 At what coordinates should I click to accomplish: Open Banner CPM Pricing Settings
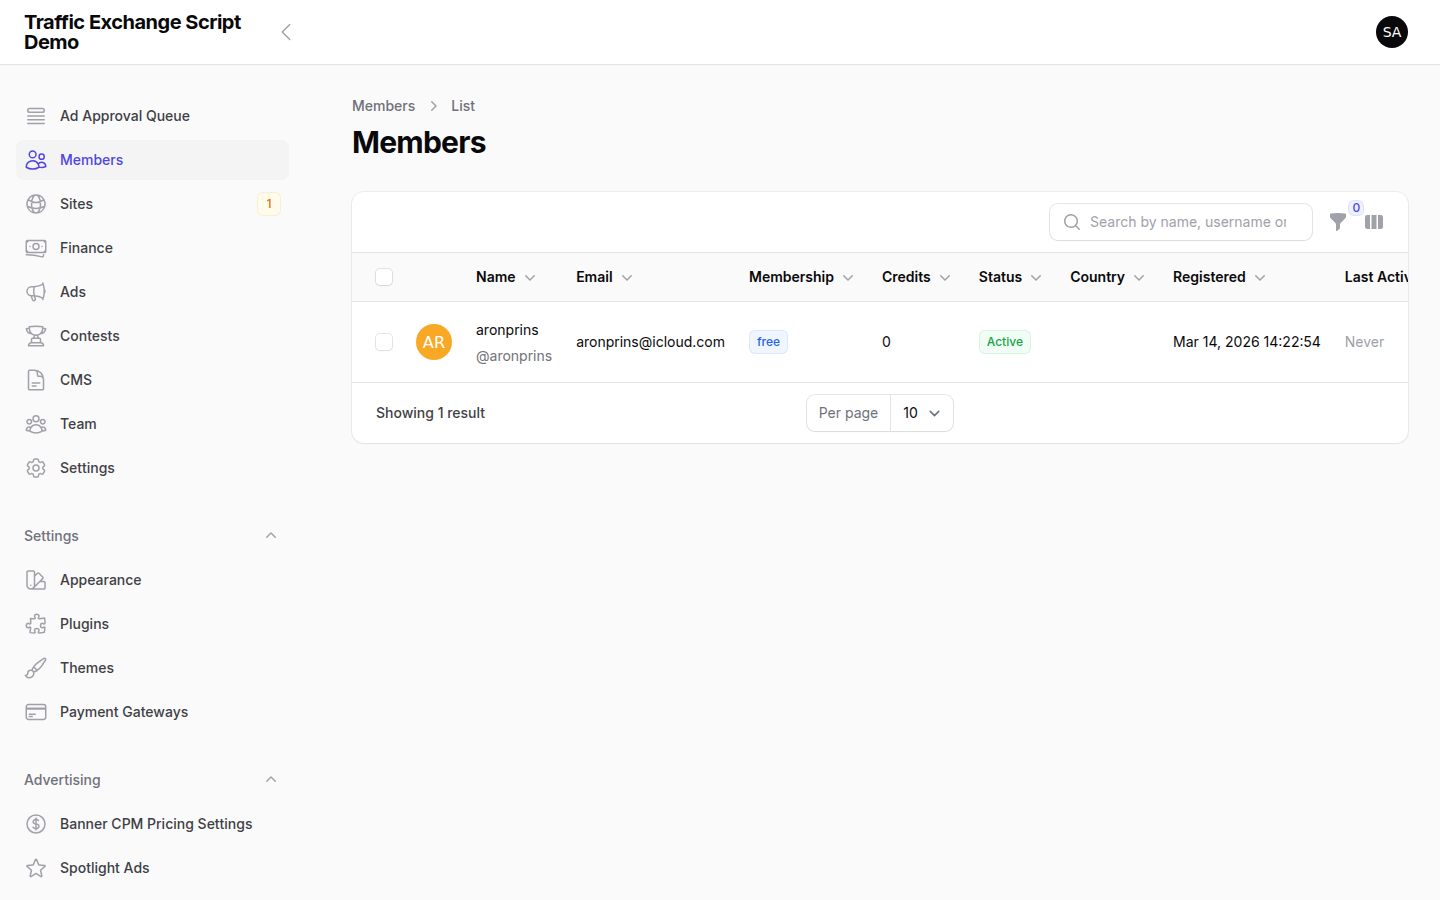[x=155, y=823]
